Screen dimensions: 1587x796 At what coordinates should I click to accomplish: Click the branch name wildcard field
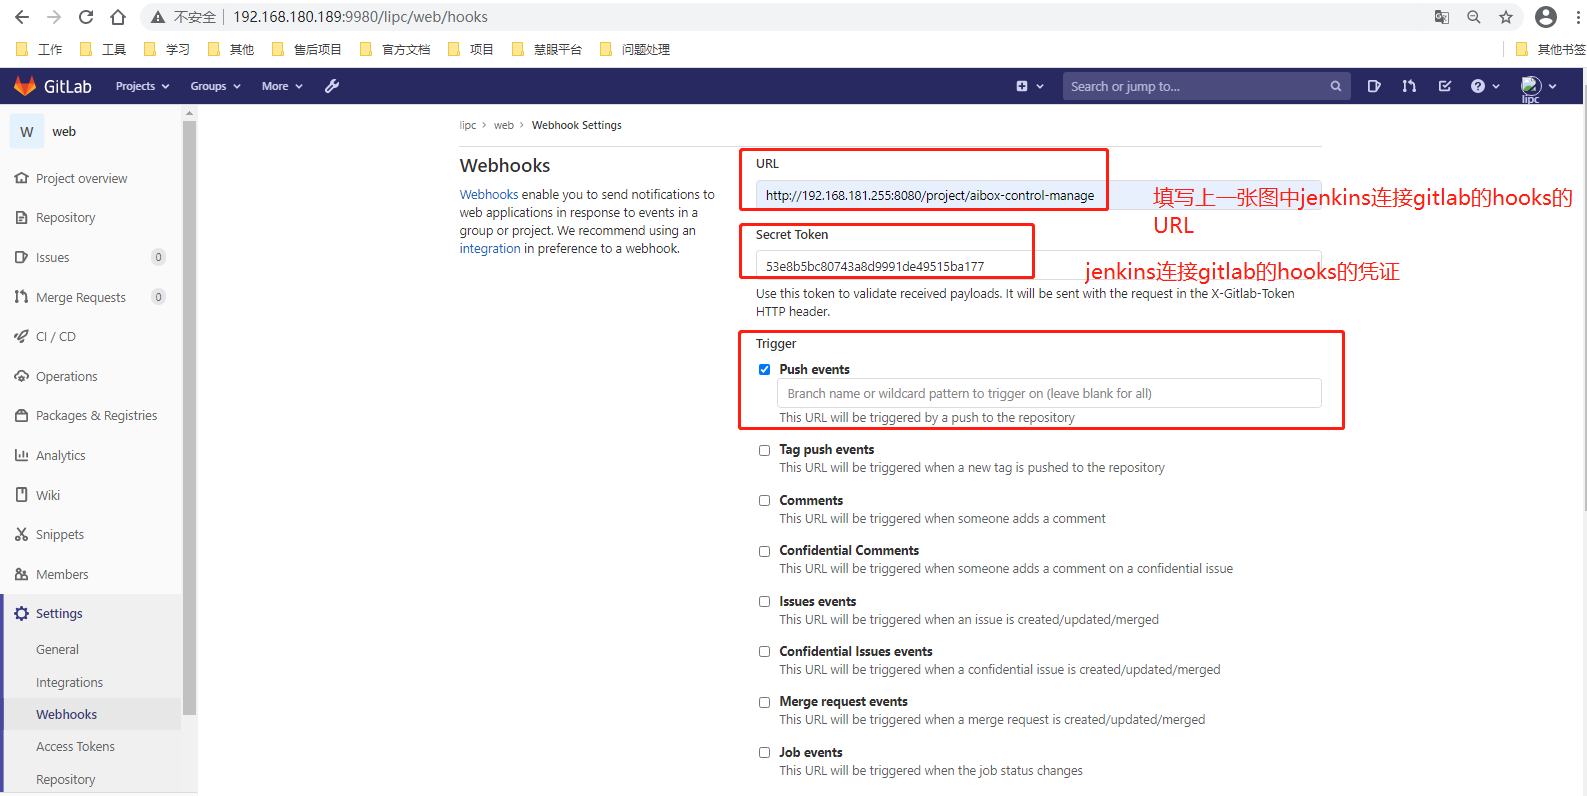[1049, 393]
